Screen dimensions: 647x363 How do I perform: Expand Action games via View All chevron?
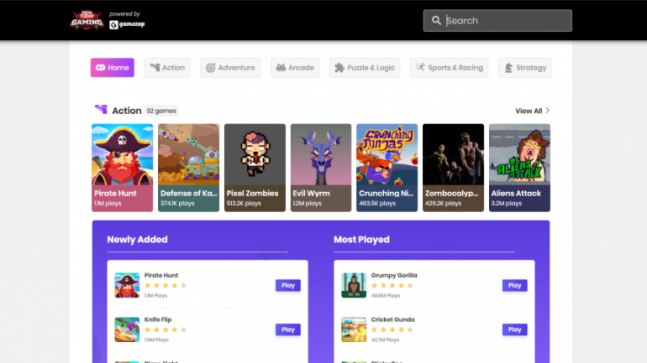548,111
